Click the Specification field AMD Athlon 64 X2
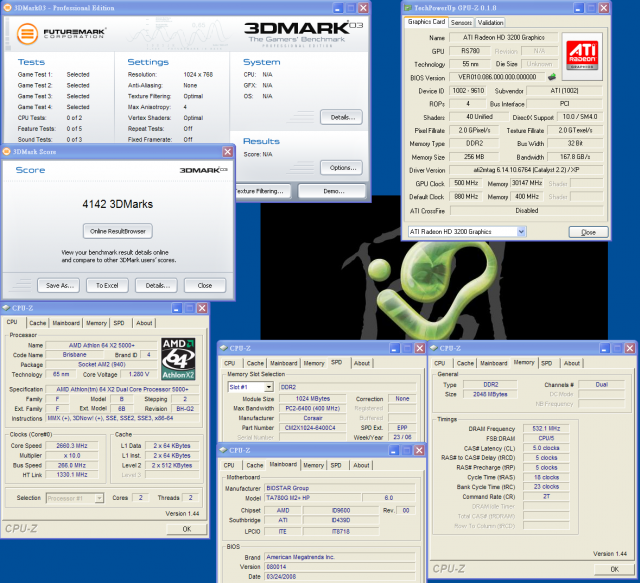This screenshot has height=583, width=640. [x=122, y=389]
